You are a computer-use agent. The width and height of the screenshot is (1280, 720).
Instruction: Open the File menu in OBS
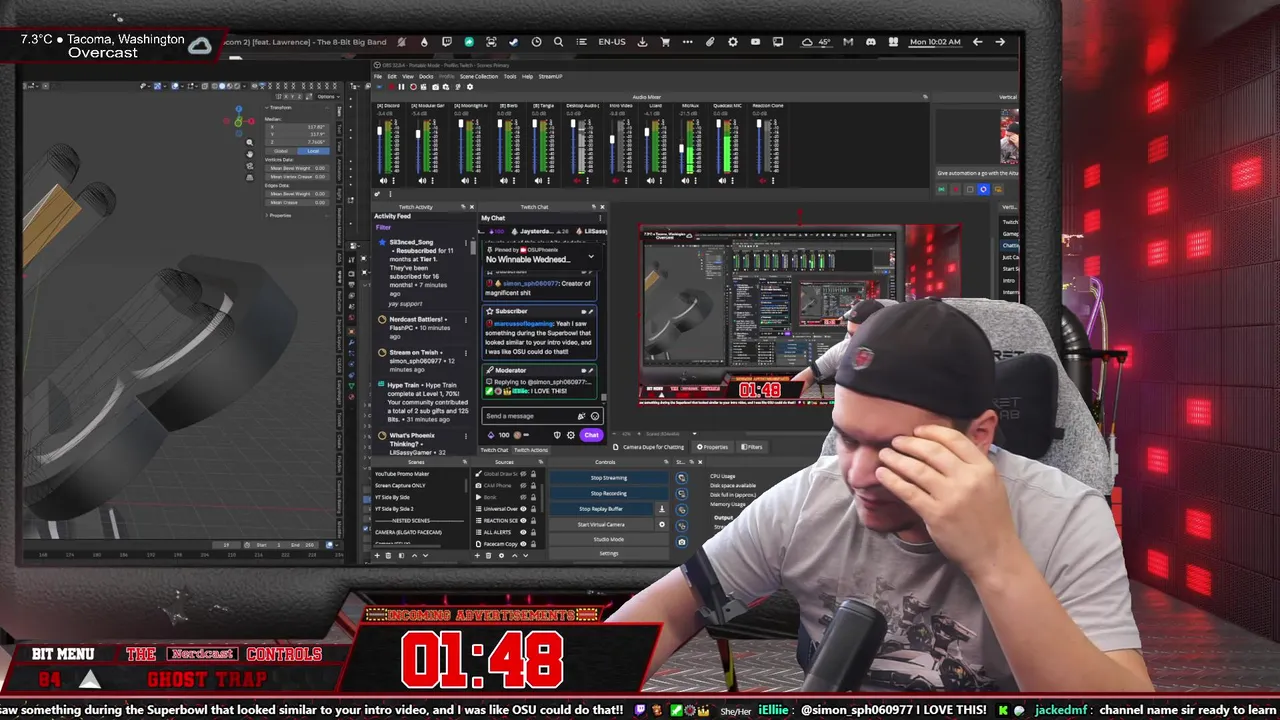click(x=378, y=76)
